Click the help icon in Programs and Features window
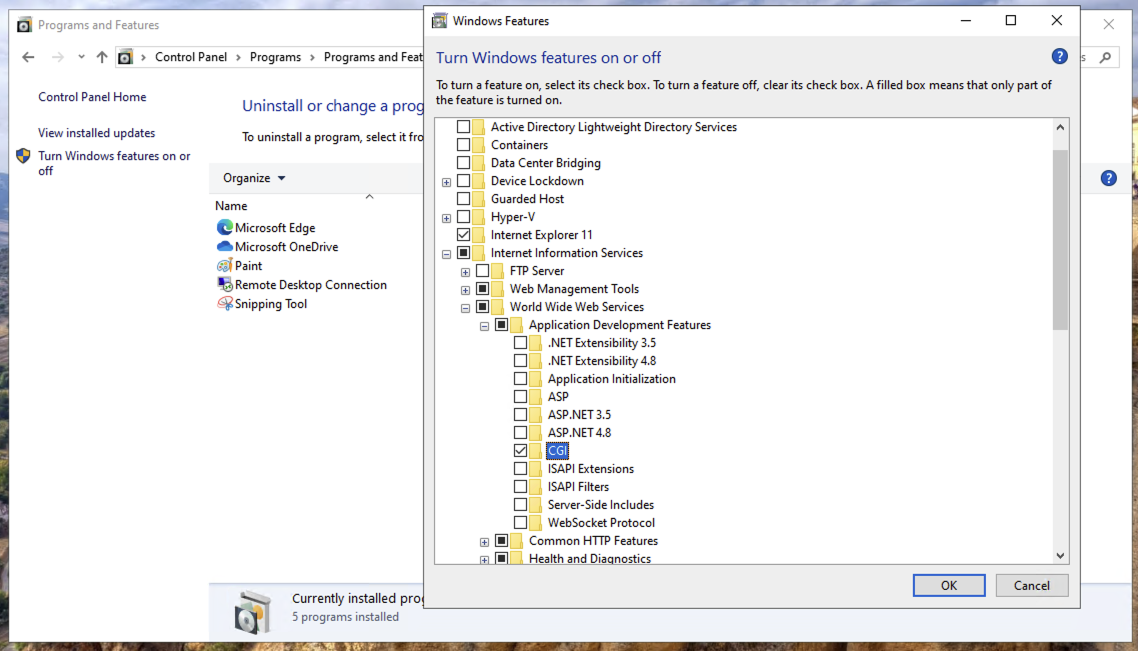The image size is (1138, 651). [x=1108, y=178]
